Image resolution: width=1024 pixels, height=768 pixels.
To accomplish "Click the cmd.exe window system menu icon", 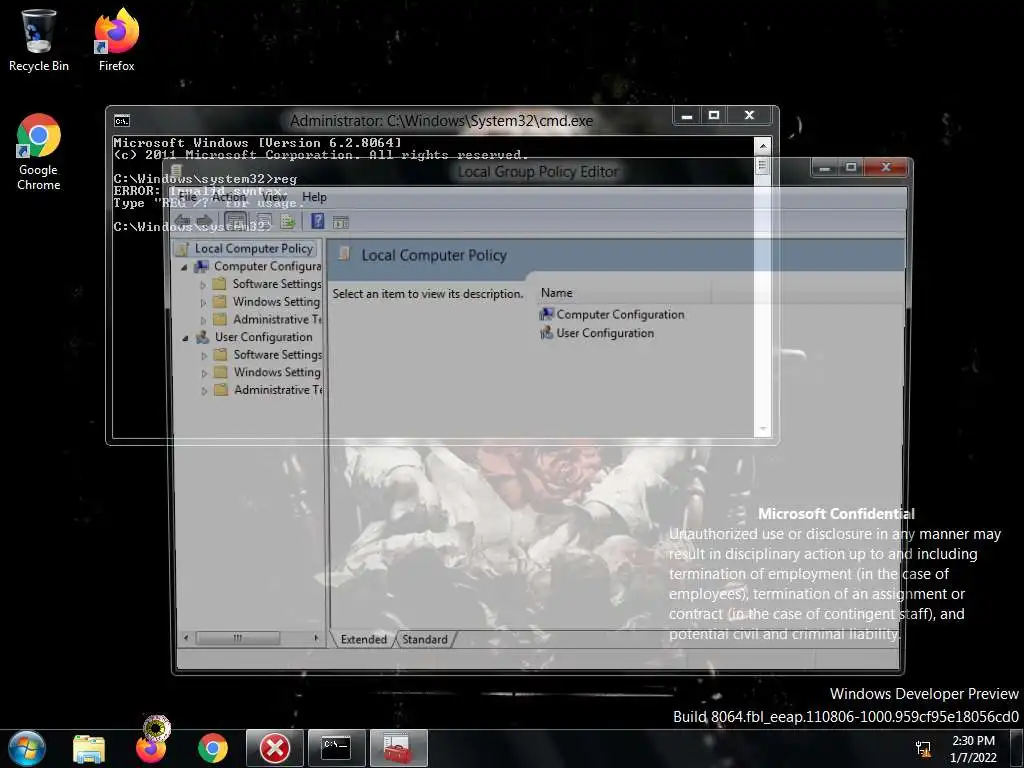I will (x=121, y=120).
